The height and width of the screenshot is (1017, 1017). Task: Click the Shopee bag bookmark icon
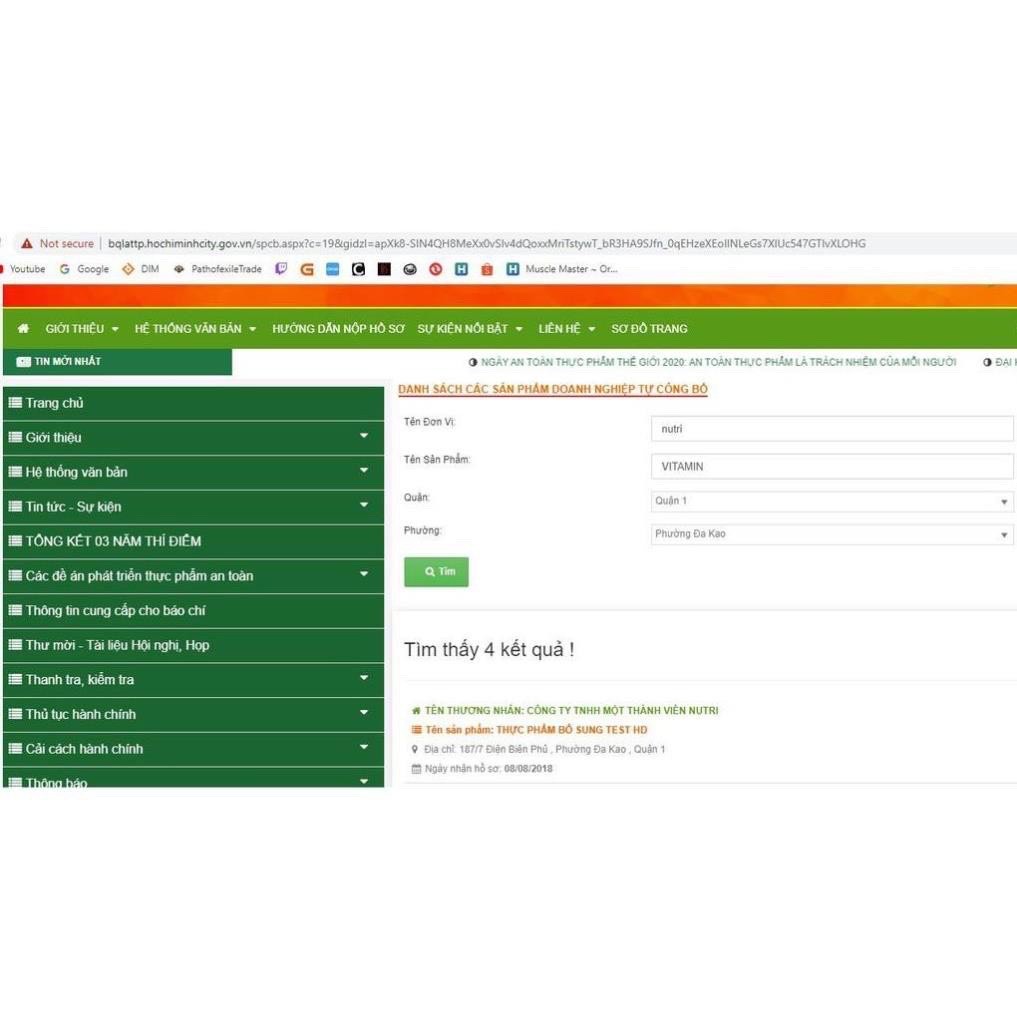487,269
